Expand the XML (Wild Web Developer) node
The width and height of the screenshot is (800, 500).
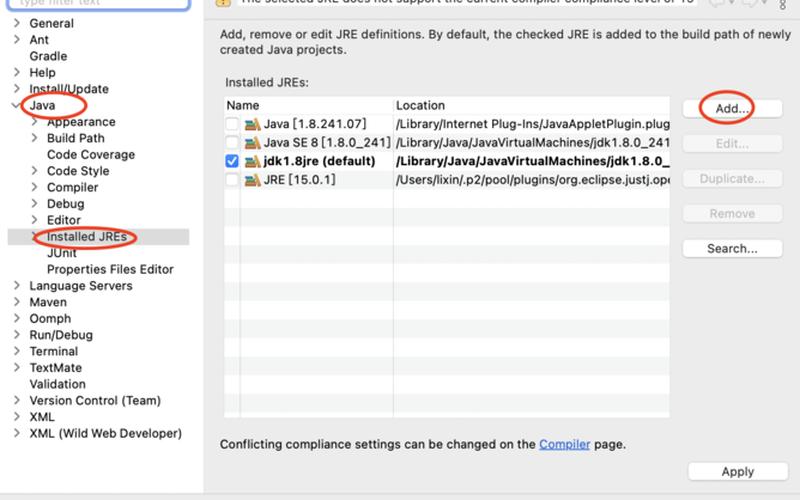click(17, 433)
